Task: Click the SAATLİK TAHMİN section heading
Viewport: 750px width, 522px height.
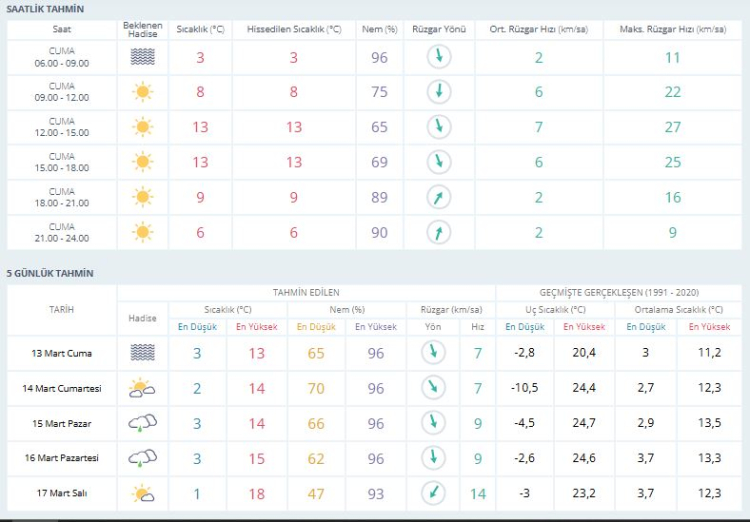Action: click(46, 9)
